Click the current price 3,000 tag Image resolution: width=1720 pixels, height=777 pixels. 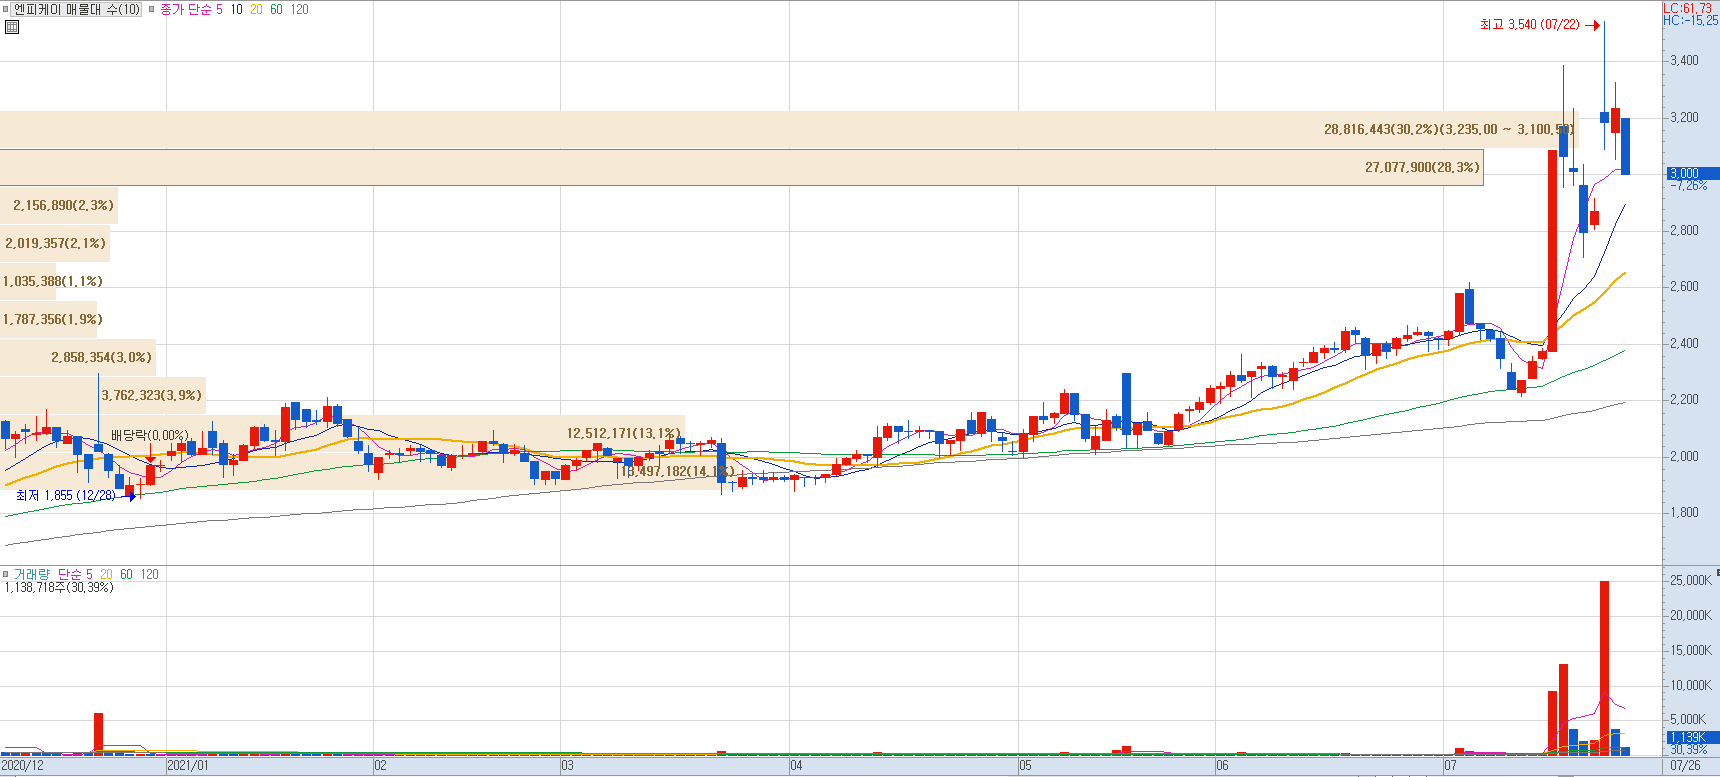click(x=1692, y=173)
